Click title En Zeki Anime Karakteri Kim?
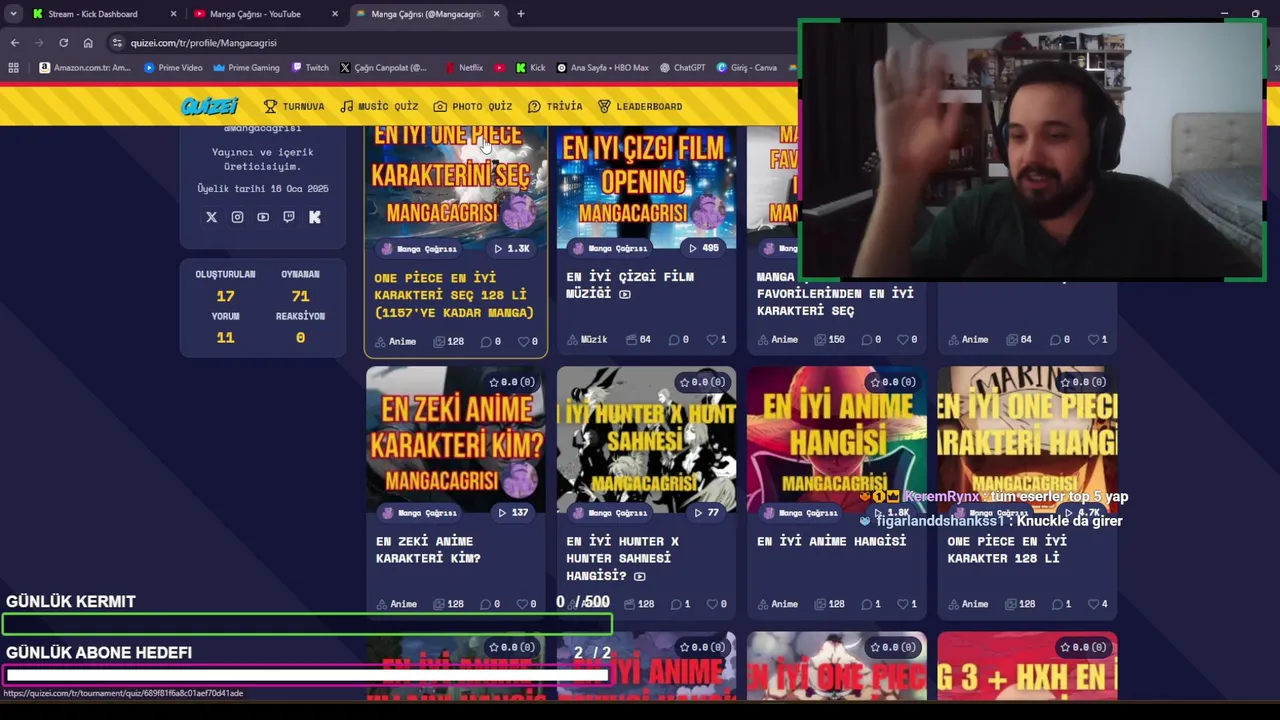Viewport: 1280px width, 720px height. pyautogui.click(x=428, y=550)
